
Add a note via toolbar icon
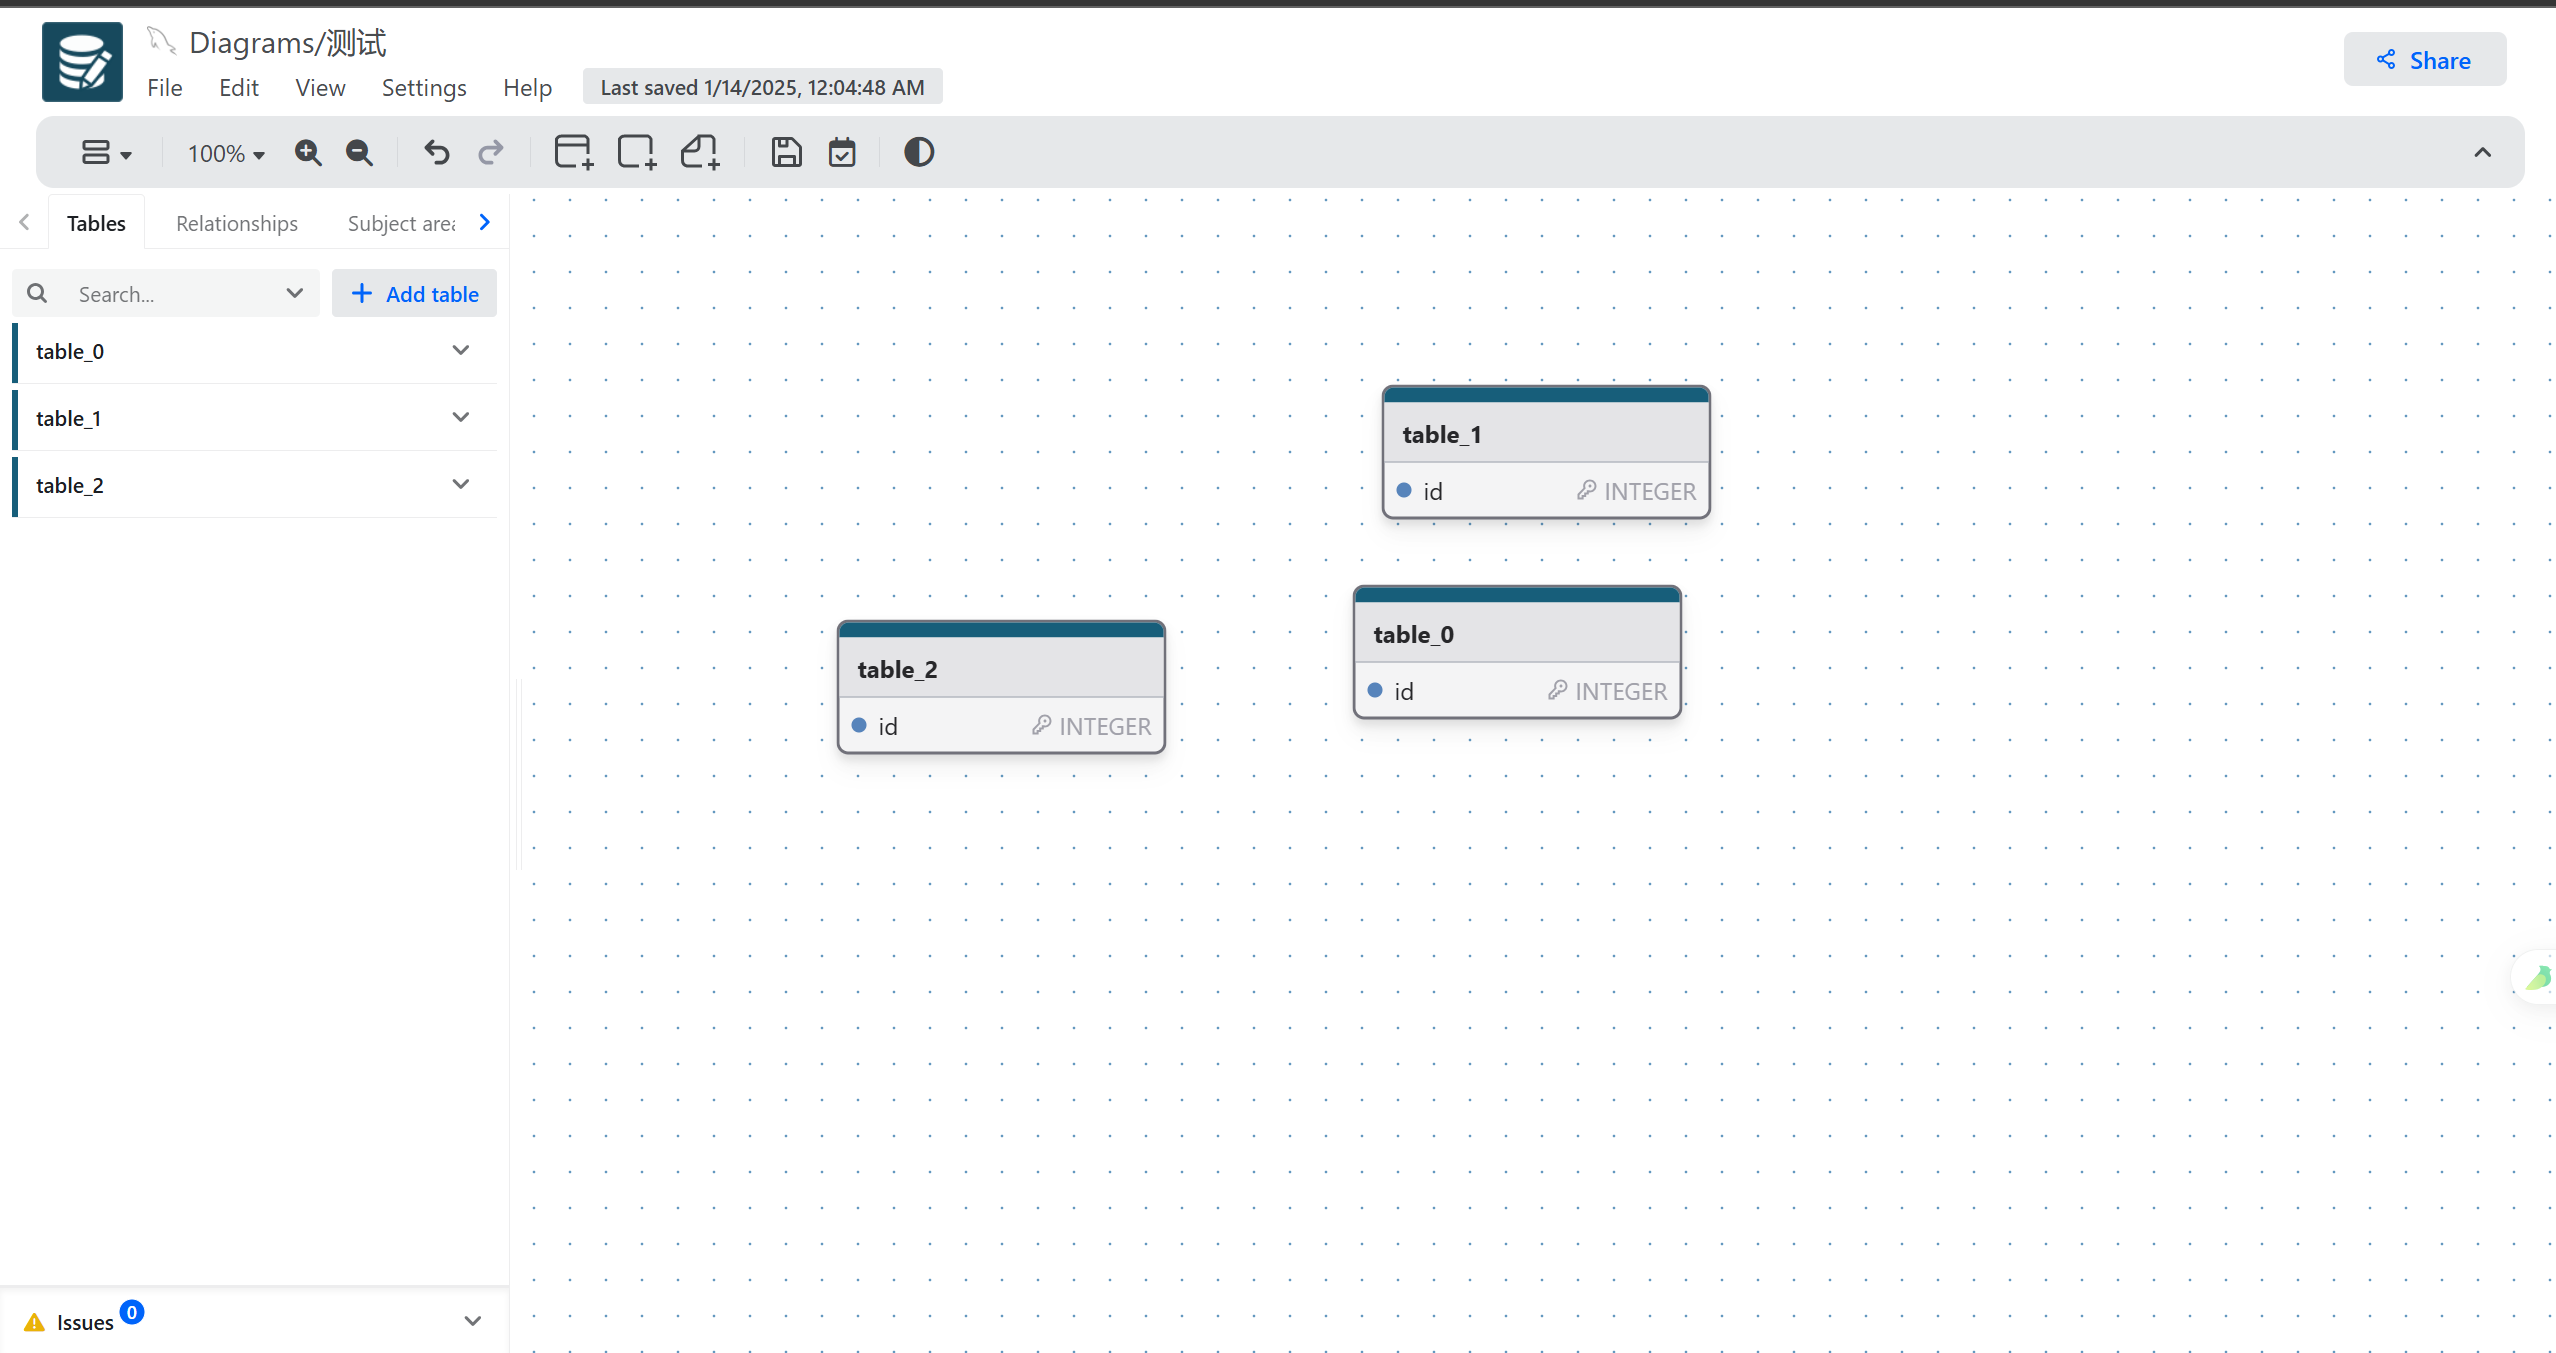[x=700, y=152]
